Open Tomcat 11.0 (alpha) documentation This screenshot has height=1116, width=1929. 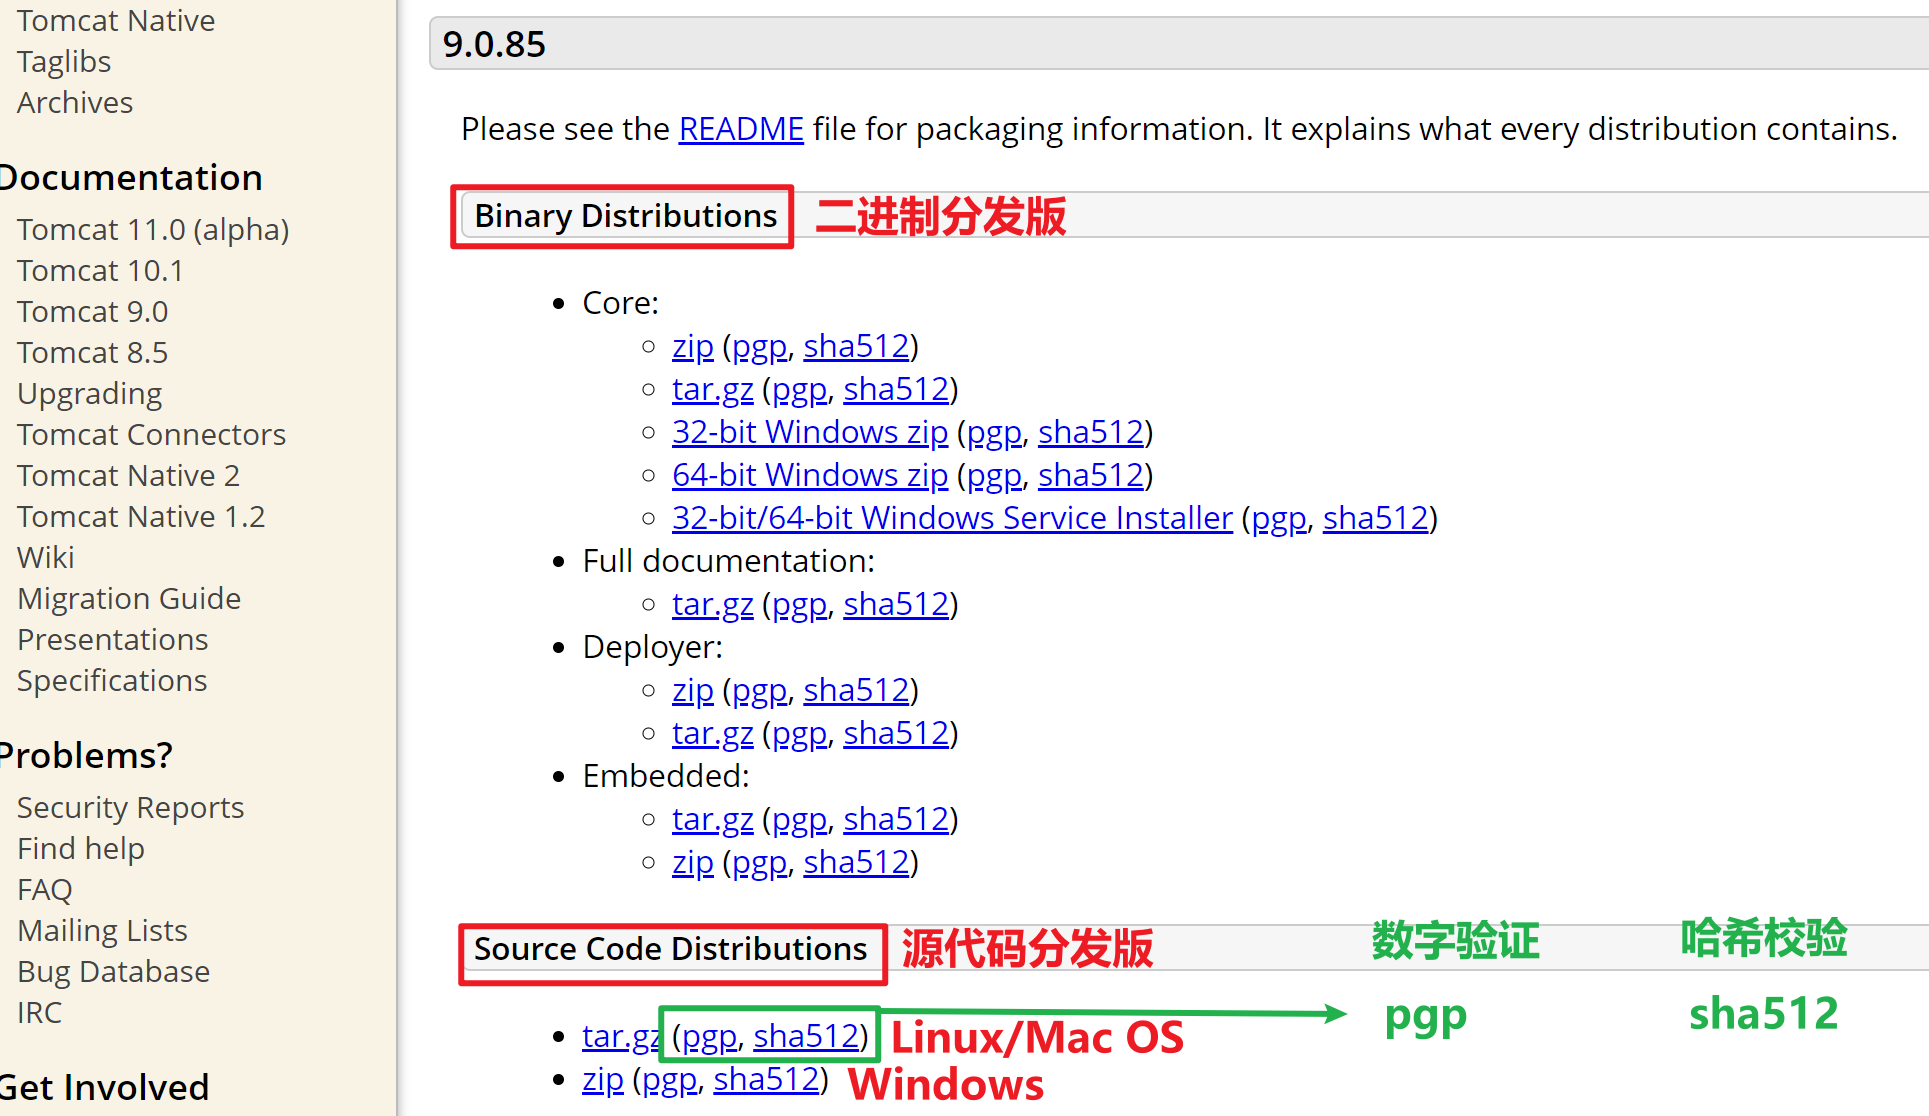tap(153, 229)
